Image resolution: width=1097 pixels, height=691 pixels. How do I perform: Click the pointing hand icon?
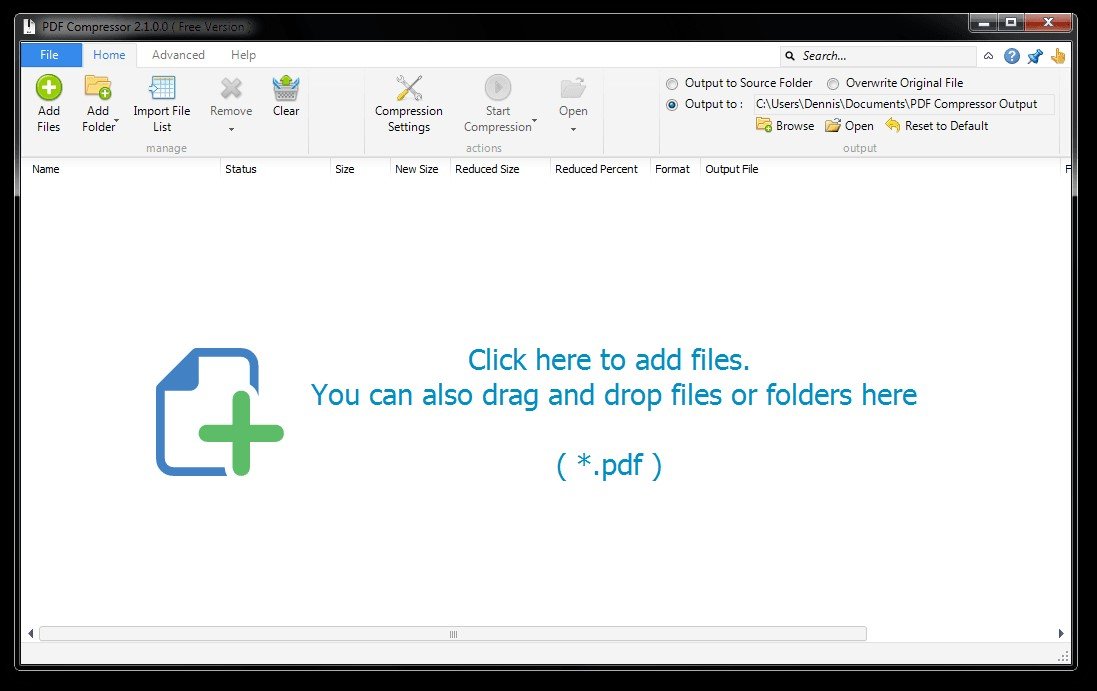pos(1058,56)
